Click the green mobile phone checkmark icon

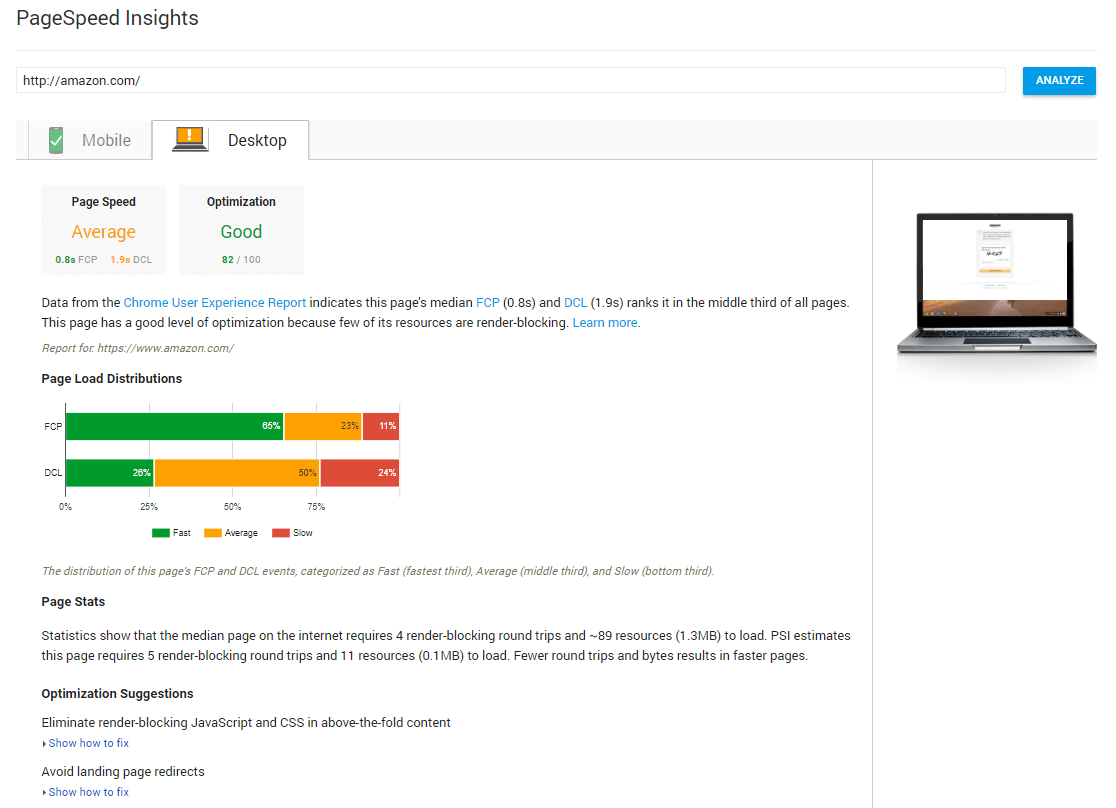click(x=56, y=140)
